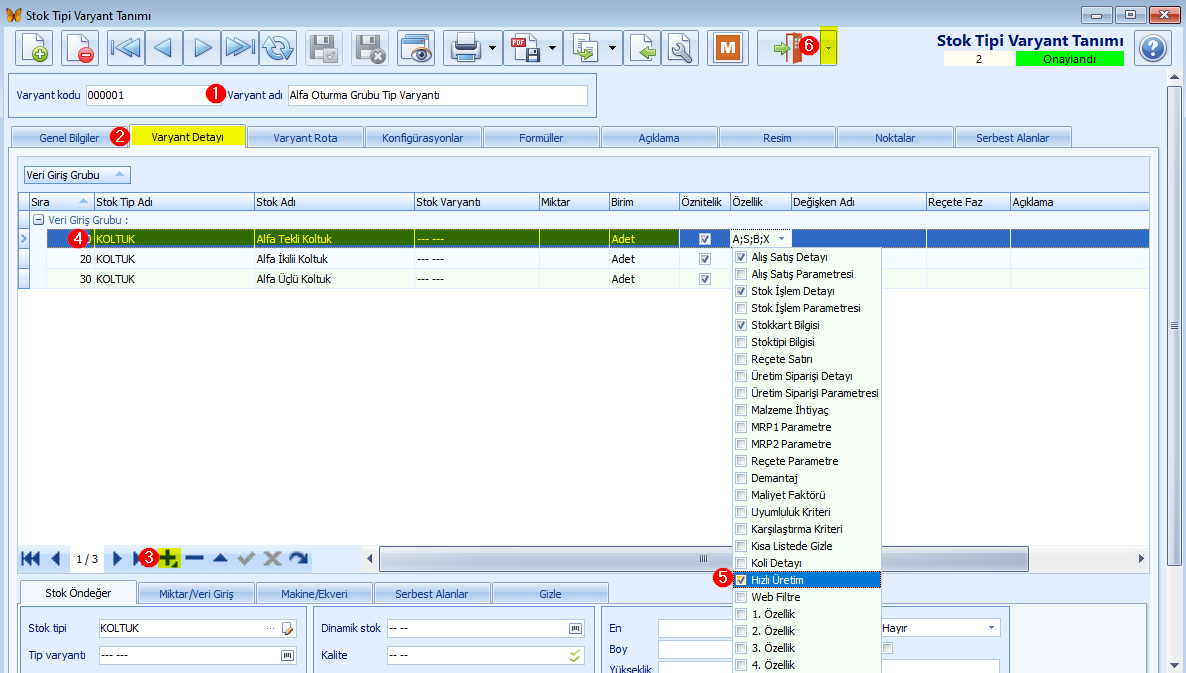Open the Makine/Ekveri tab
Screen dimensions: 1186x673
(315, 594)
